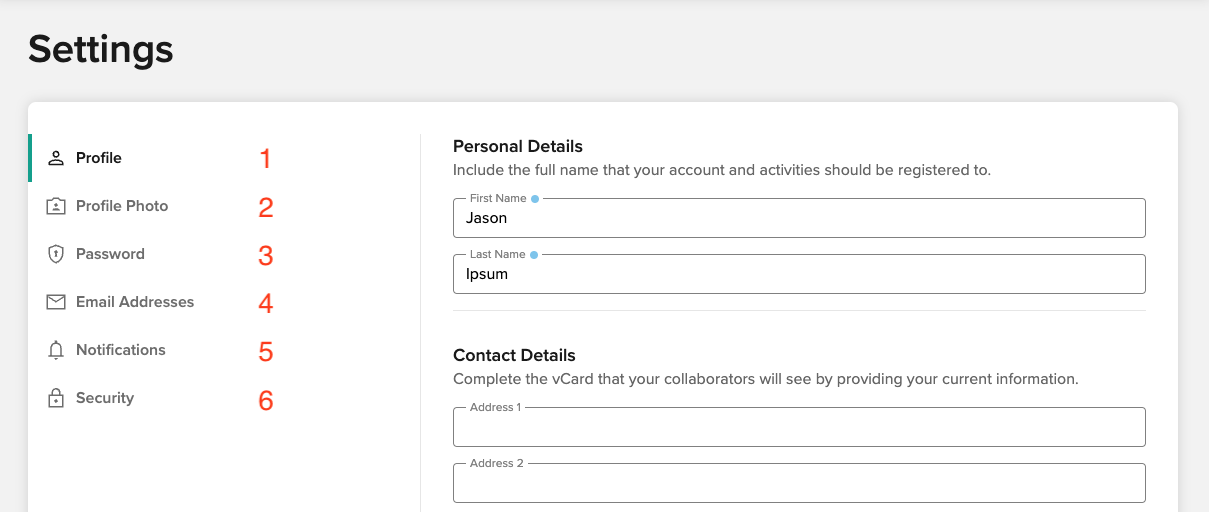Click the Security padlock icon
This screenshot has height=512, width=1209.
point(56,398)
